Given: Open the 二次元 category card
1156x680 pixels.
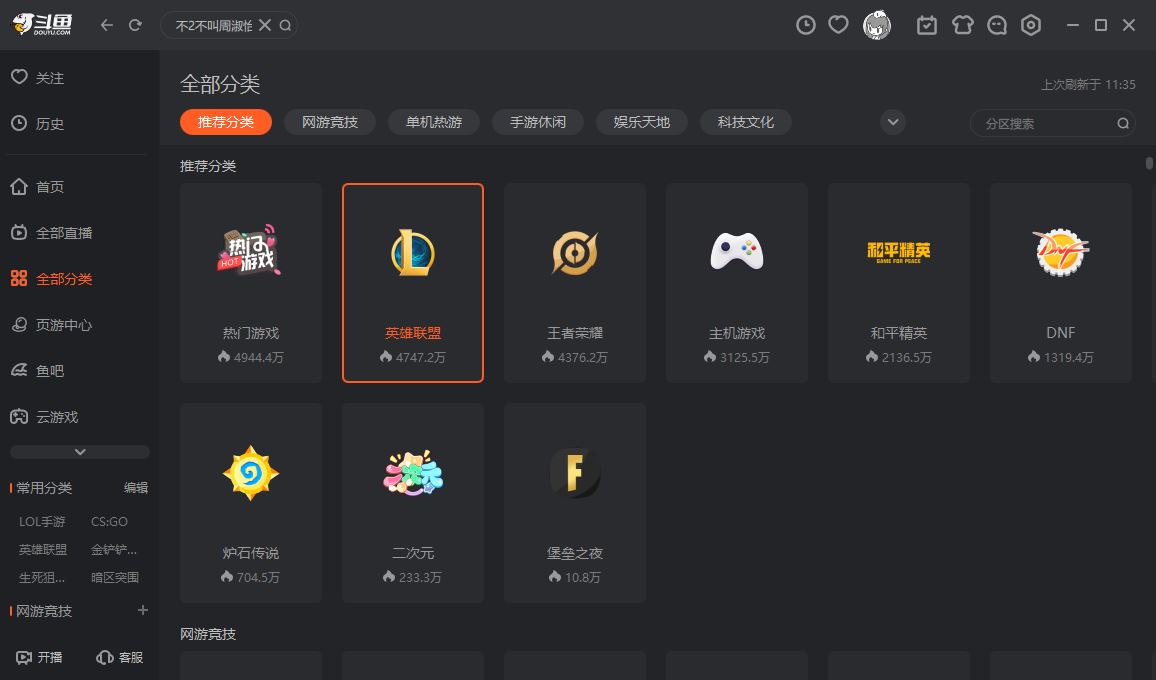Looking at the screenshot, I should click(x=413, y=503).
